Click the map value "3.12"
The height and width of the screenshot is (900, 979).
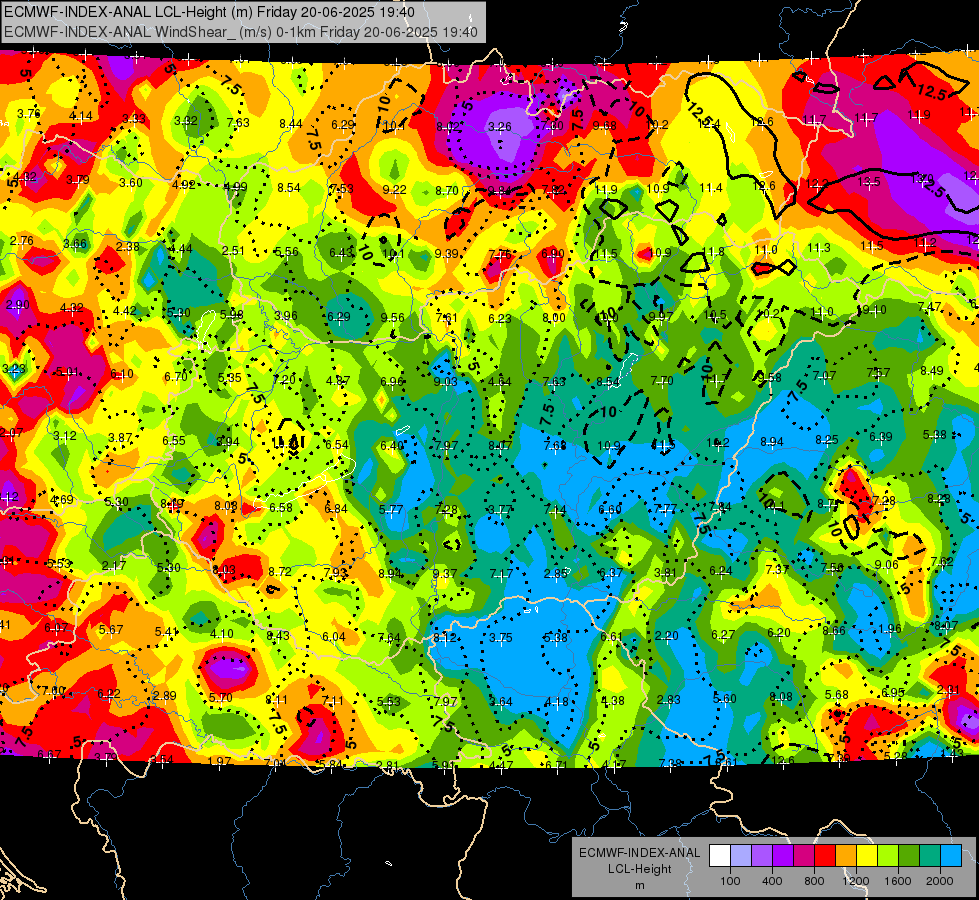[x=64, y=435]
